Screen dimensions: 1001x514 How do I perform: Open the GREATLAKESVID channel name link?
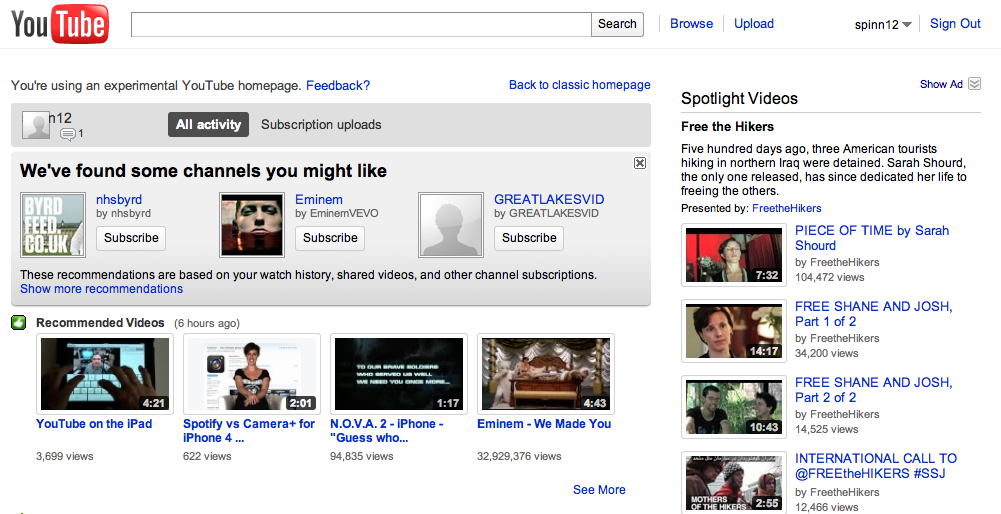(x=549, y=199)
